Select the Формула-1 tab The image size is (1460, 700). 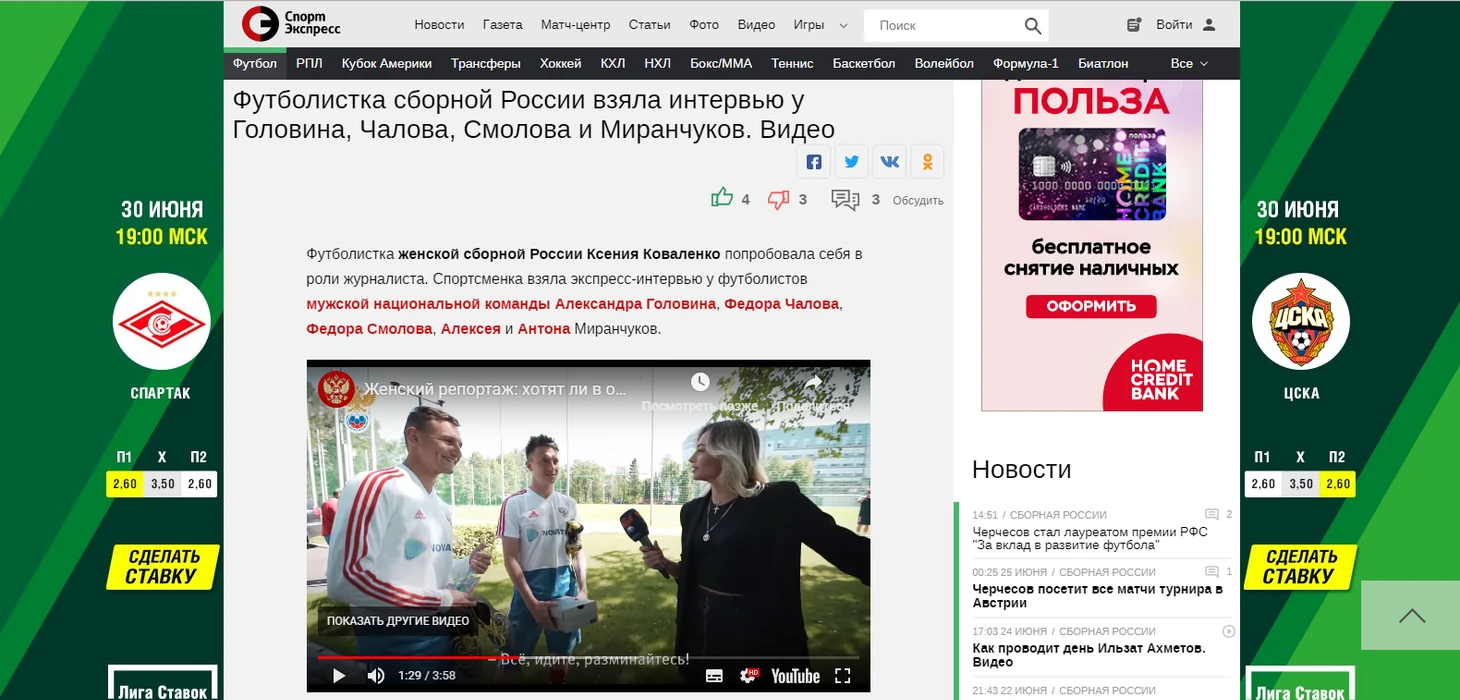point(1026,63)
